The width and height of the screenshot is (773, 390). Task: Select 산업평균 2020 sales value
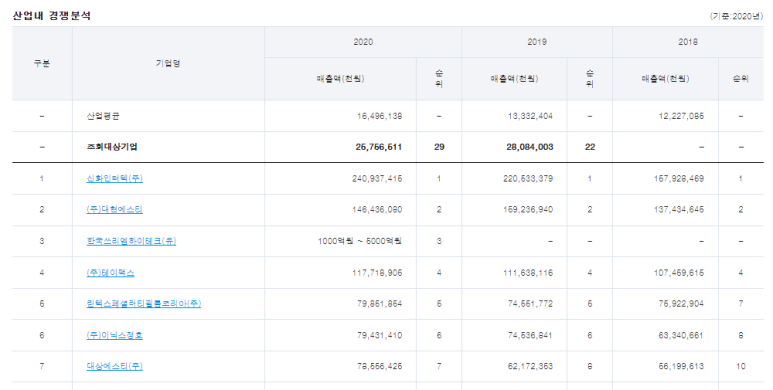[x=380, y=116]
